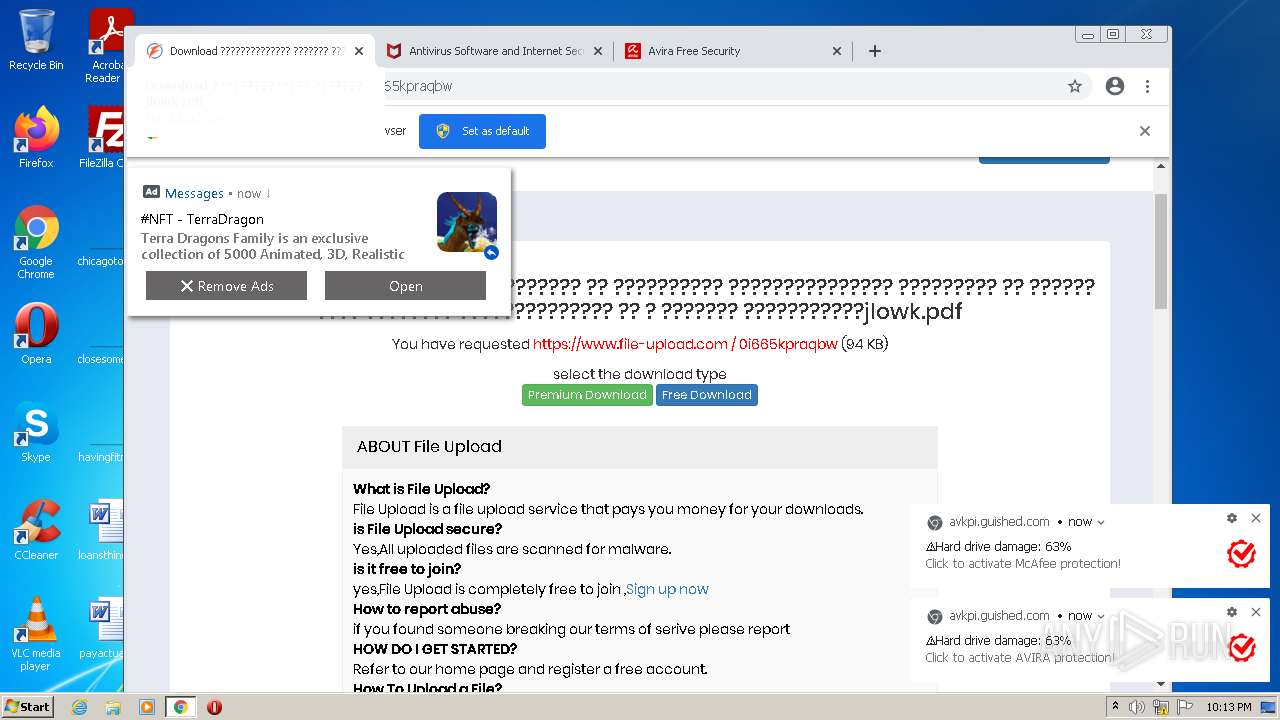Click the Premium Download button
Screen dimensions: 1280x720
pos(587,395)
